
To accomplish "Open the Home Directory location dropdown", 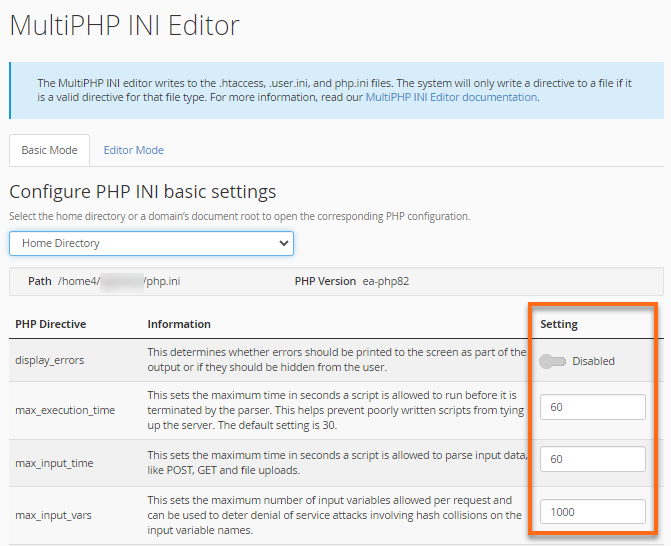I will coord(151,243).
